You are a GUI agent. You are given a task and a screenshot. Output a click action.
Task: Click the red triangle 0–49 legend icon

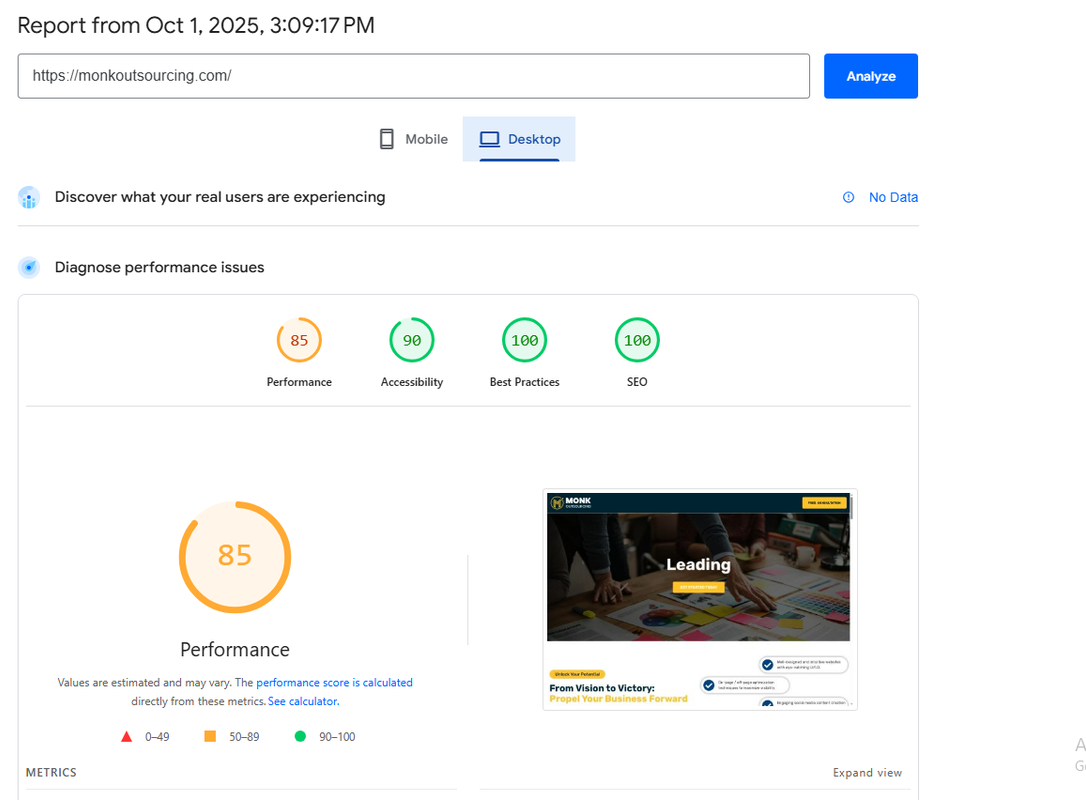pos(127,737)
